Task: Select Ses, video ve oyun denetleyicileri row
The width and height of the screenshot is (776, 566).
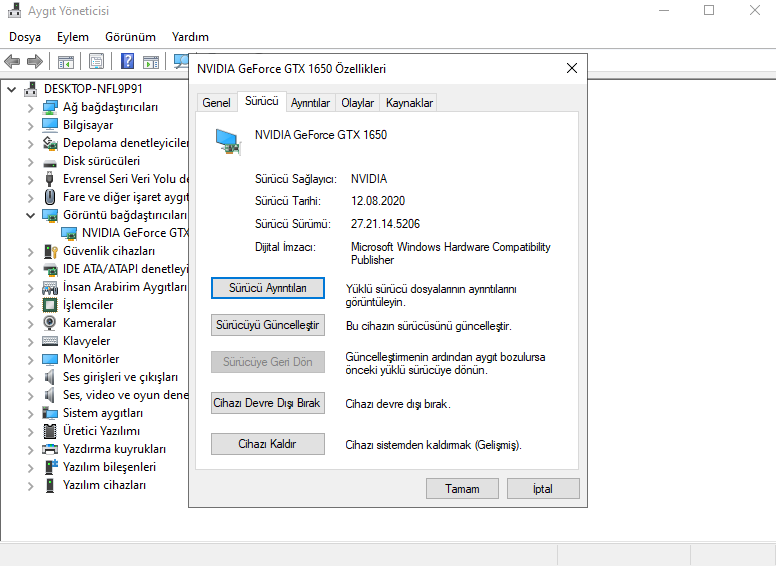Action: [x=125, y=395]
